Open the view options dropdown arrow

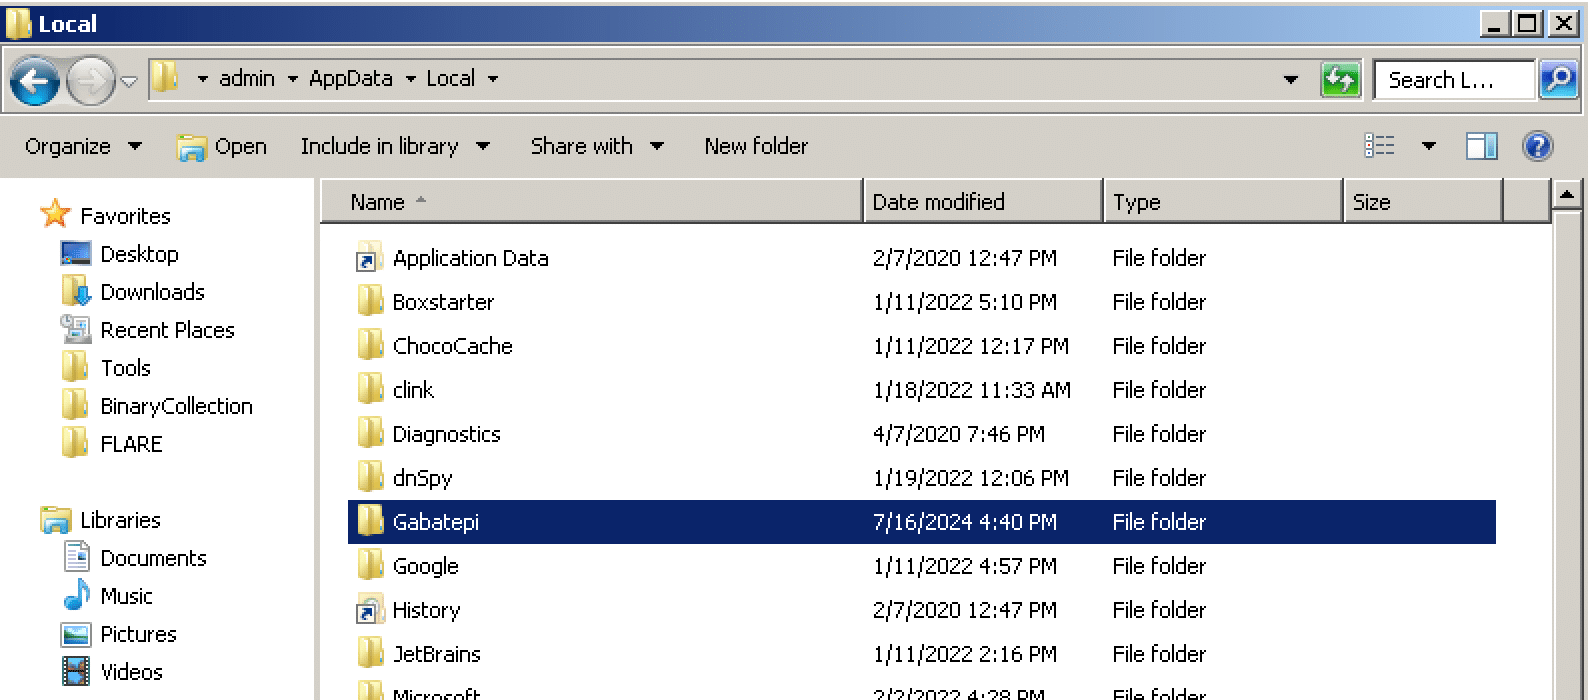tap(1429, 146)
